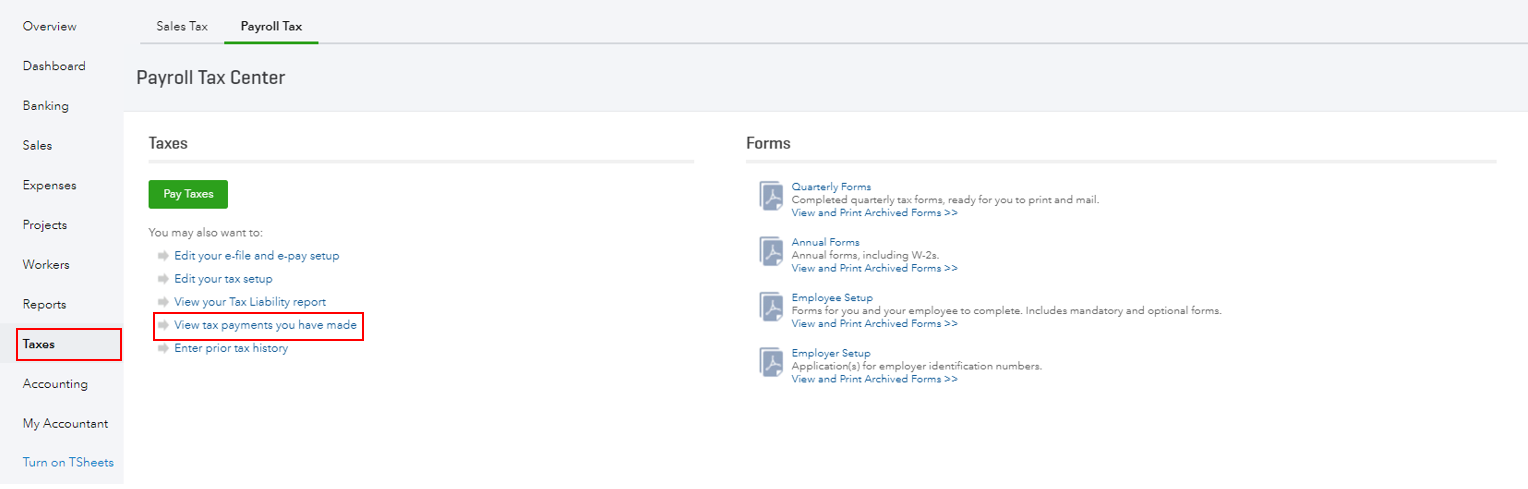Open Edit your e-file and e-pay setup

click(256, 256)
